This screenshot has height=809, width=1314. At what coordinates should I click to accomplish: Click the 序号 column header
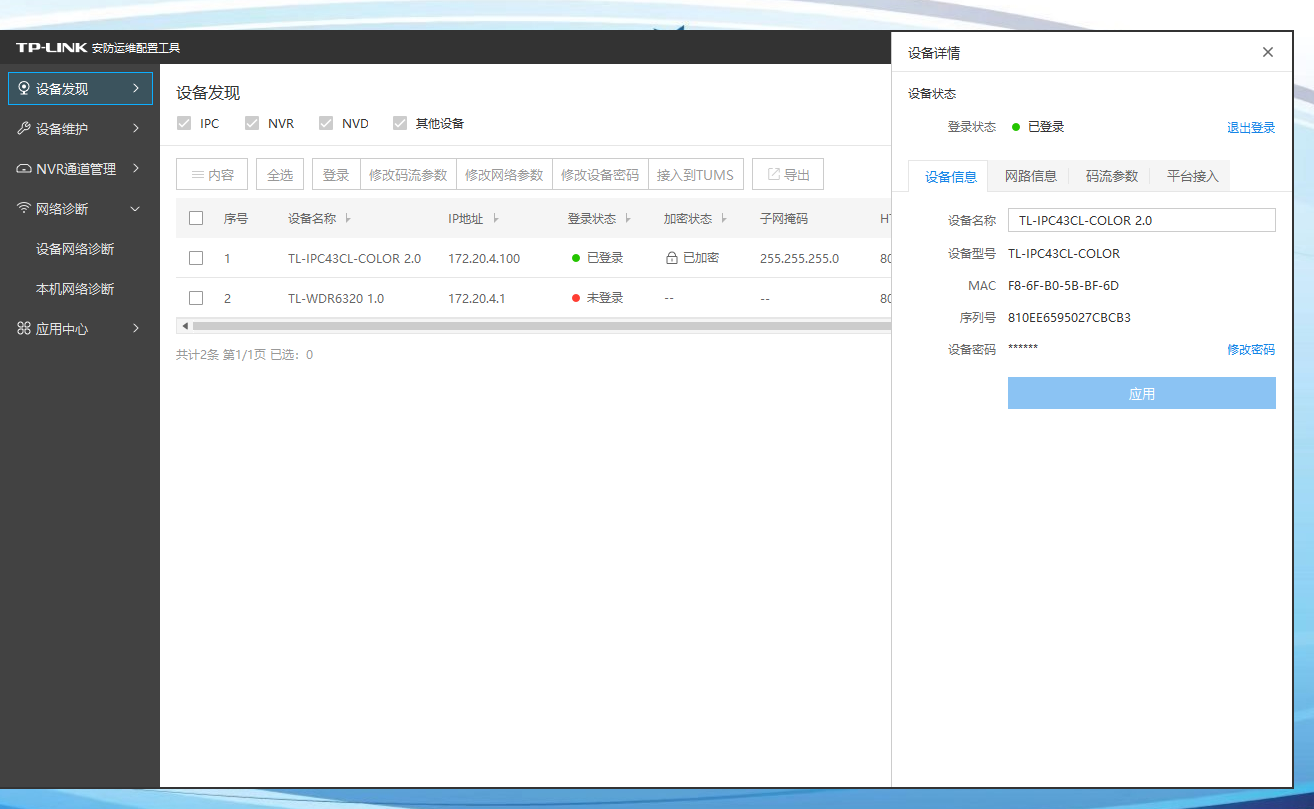click(236, 218)
